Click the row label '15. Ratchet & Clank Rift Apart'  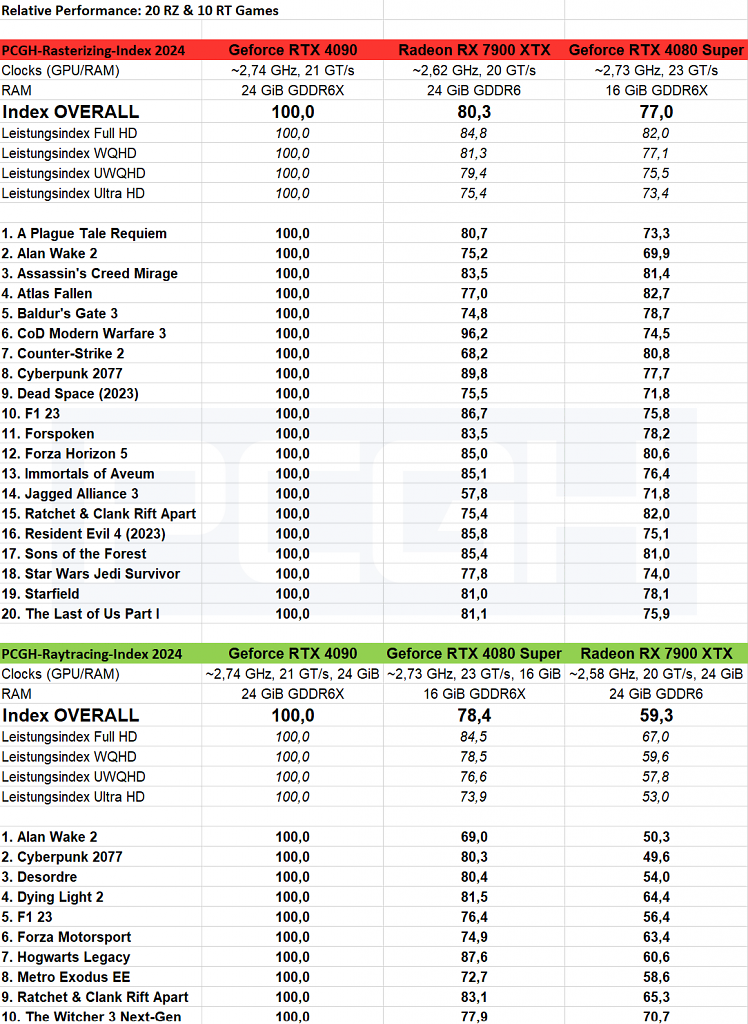tap(99, 514)
